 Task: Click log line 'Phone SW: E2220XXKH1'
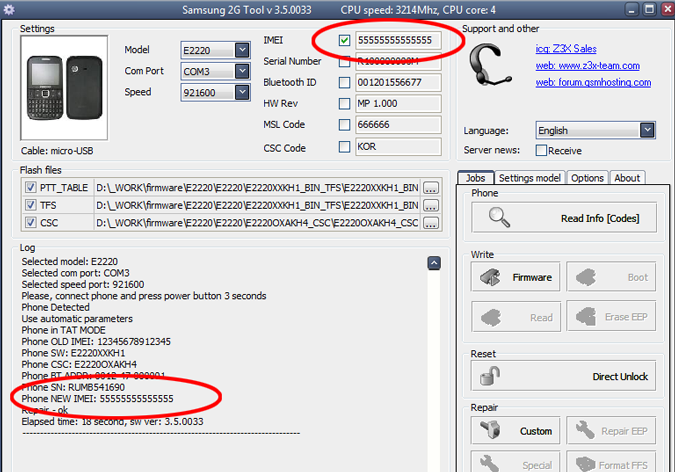point(73,353)
